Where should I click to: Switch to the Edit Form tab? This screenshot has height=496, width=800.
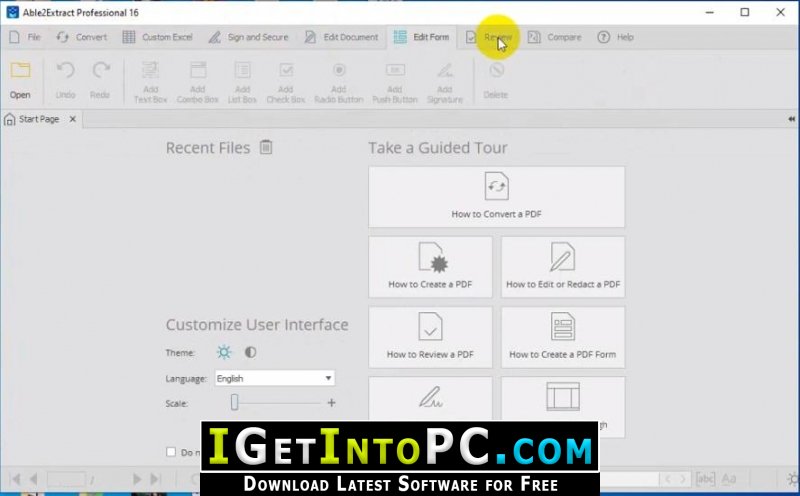(x=421, y=37)
